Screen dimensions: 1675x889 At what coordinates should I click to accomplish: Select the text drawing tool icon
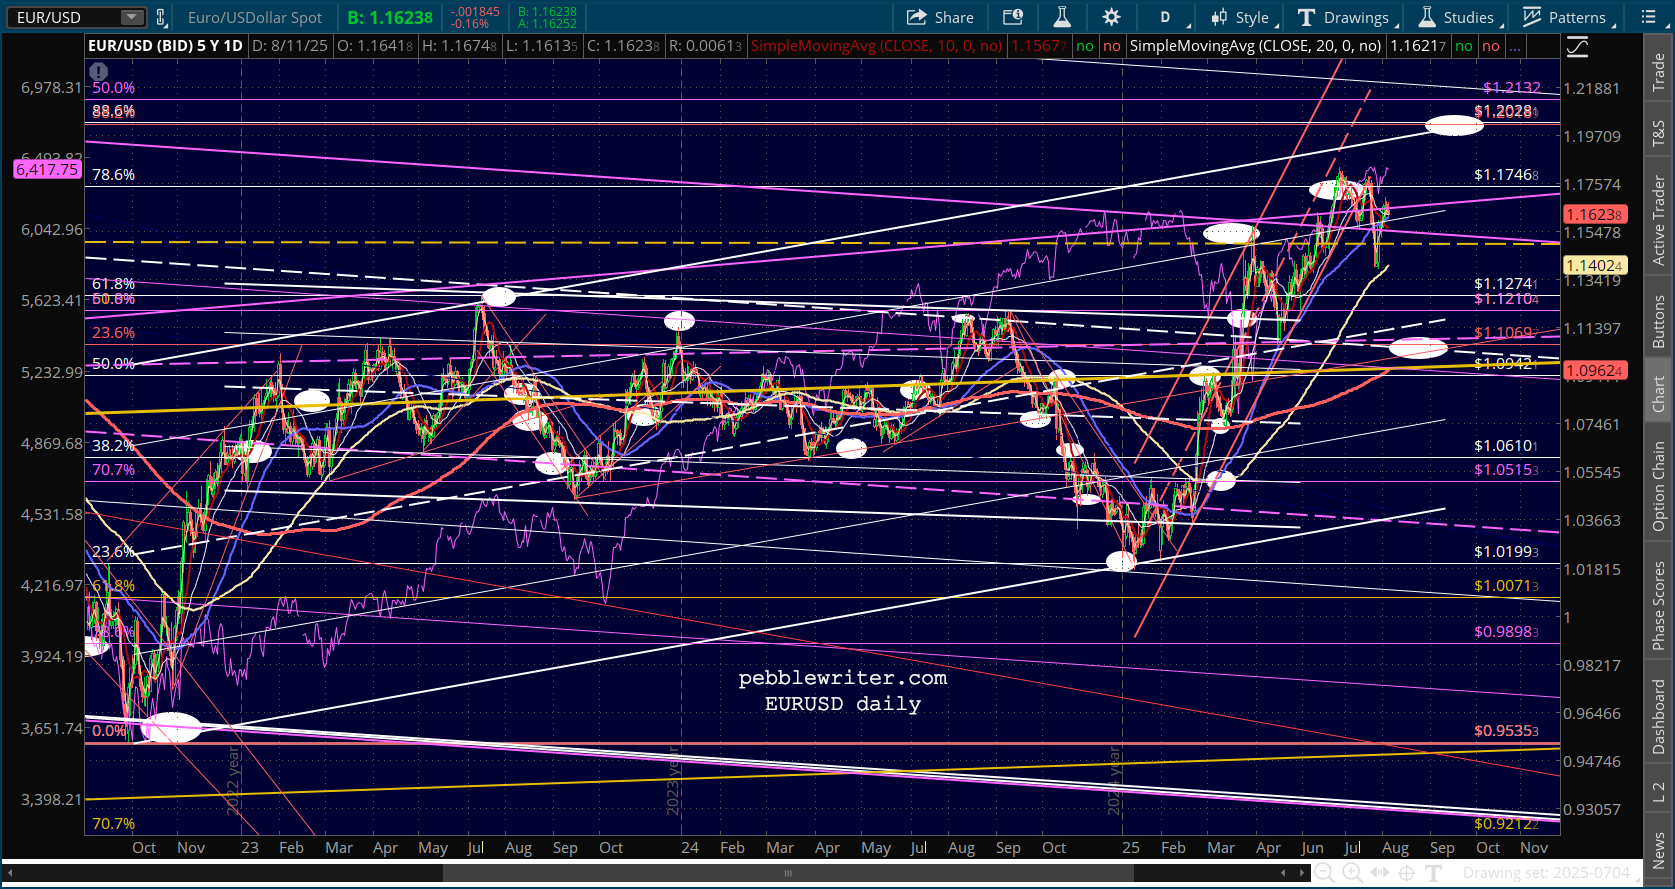coord(1433,873)
